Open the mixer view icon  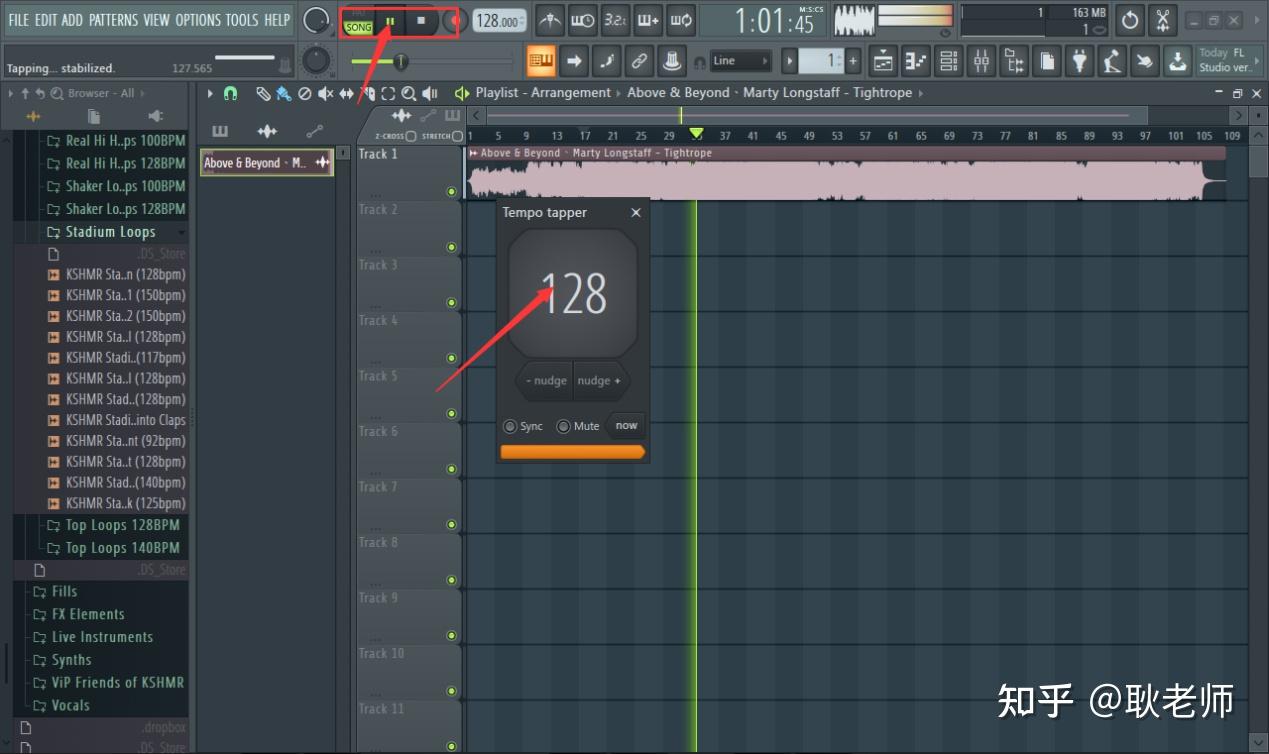(x=982, y=61)
